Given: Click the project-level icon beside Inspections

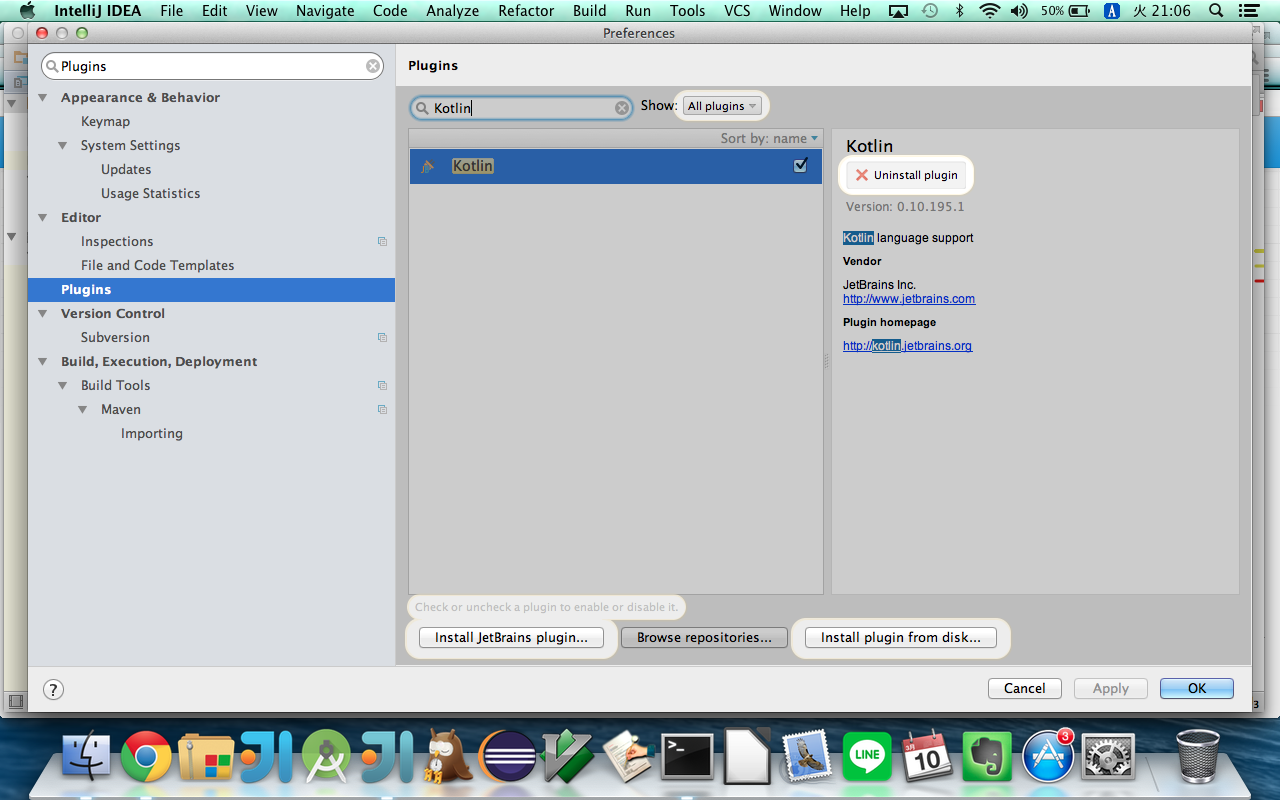Looking at the screenshot, I should (382, 242).
